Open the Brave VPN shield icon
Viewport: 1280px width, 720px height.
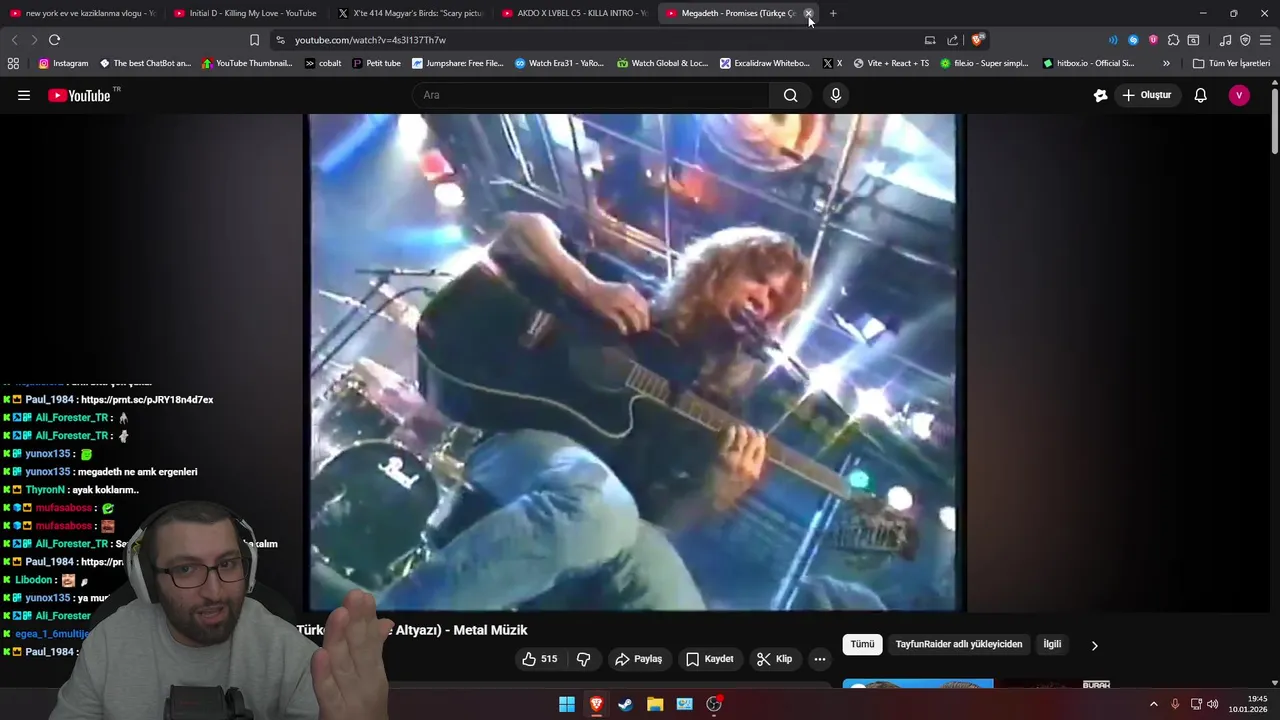click(x=1245, y=40)
